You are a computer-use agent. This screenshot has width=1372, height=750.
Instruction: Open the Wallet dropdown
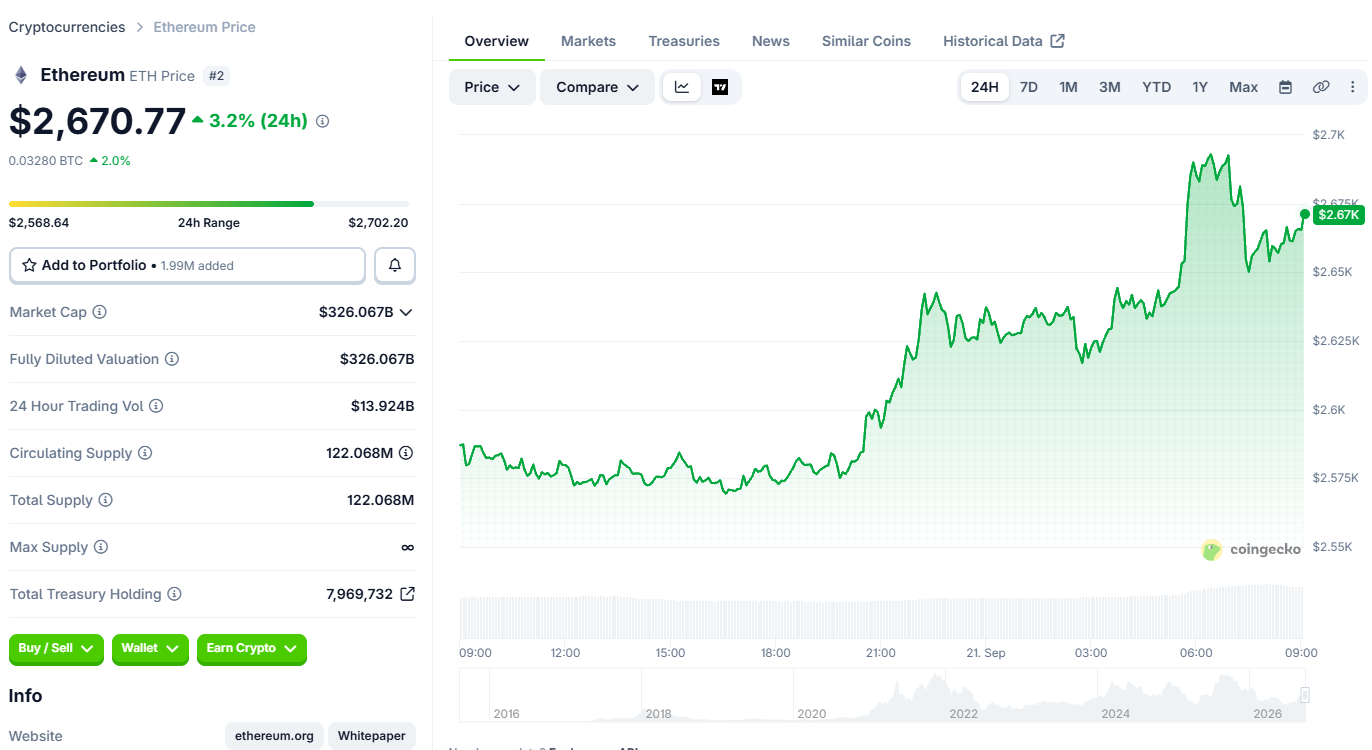click(150, 649)
